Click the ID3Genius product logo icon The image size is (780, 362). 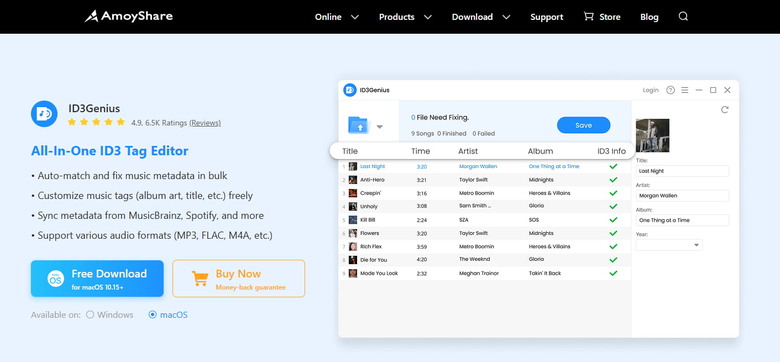44,113
